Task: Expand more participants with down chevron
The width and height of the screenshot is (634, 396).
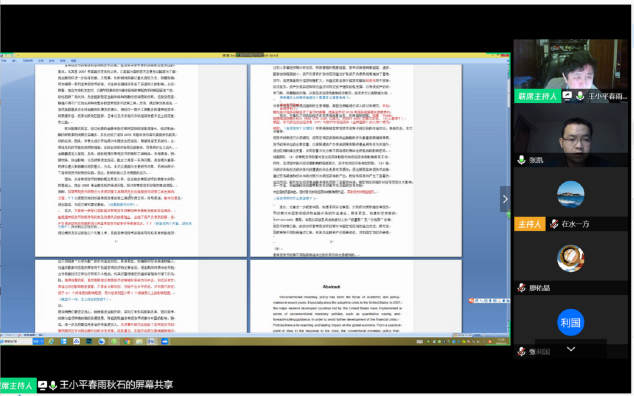Action: [x=571, y=349]
